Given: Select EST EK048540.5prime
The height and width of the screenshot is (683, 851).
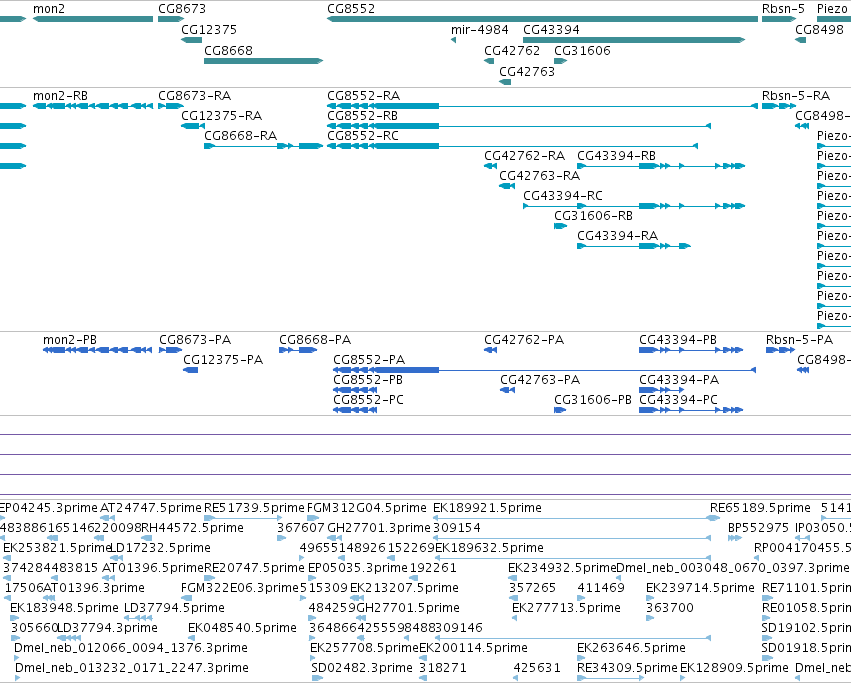Looking at the screenshot, I should 242,628.
